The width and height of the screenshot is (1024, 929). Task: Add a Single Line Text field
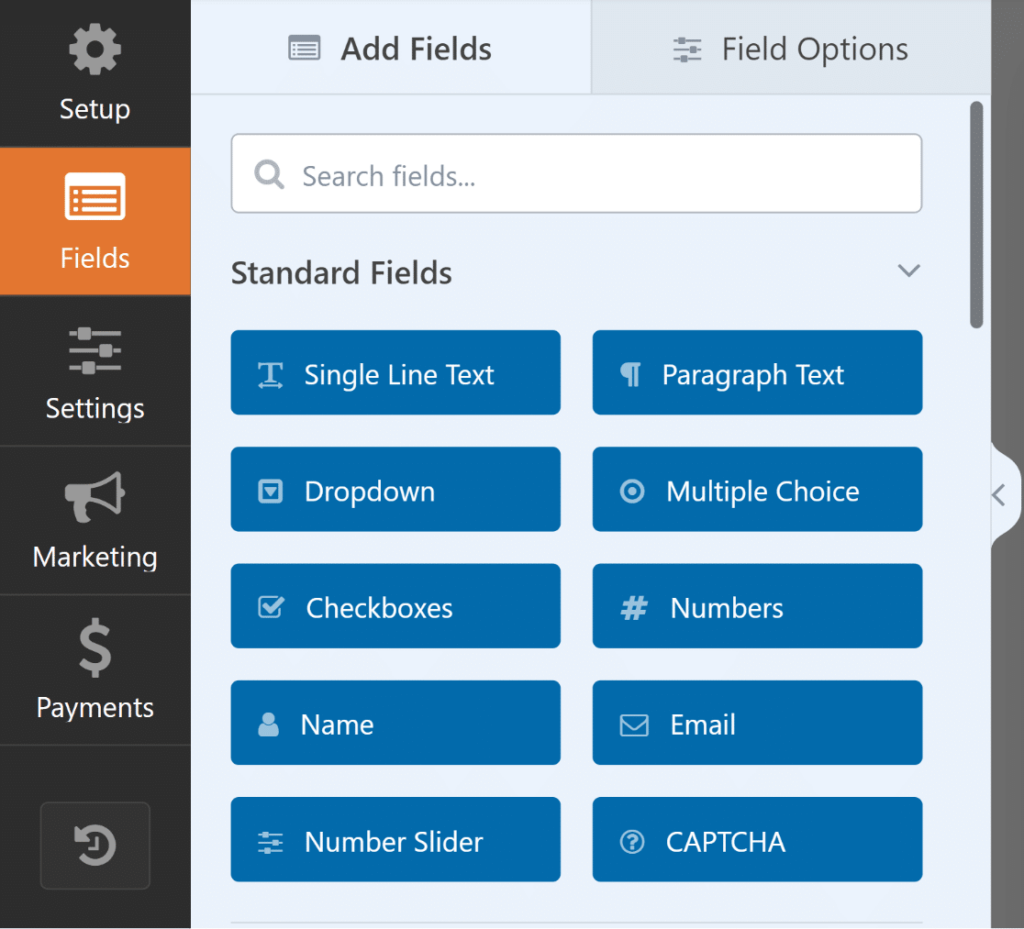point(395,373)
